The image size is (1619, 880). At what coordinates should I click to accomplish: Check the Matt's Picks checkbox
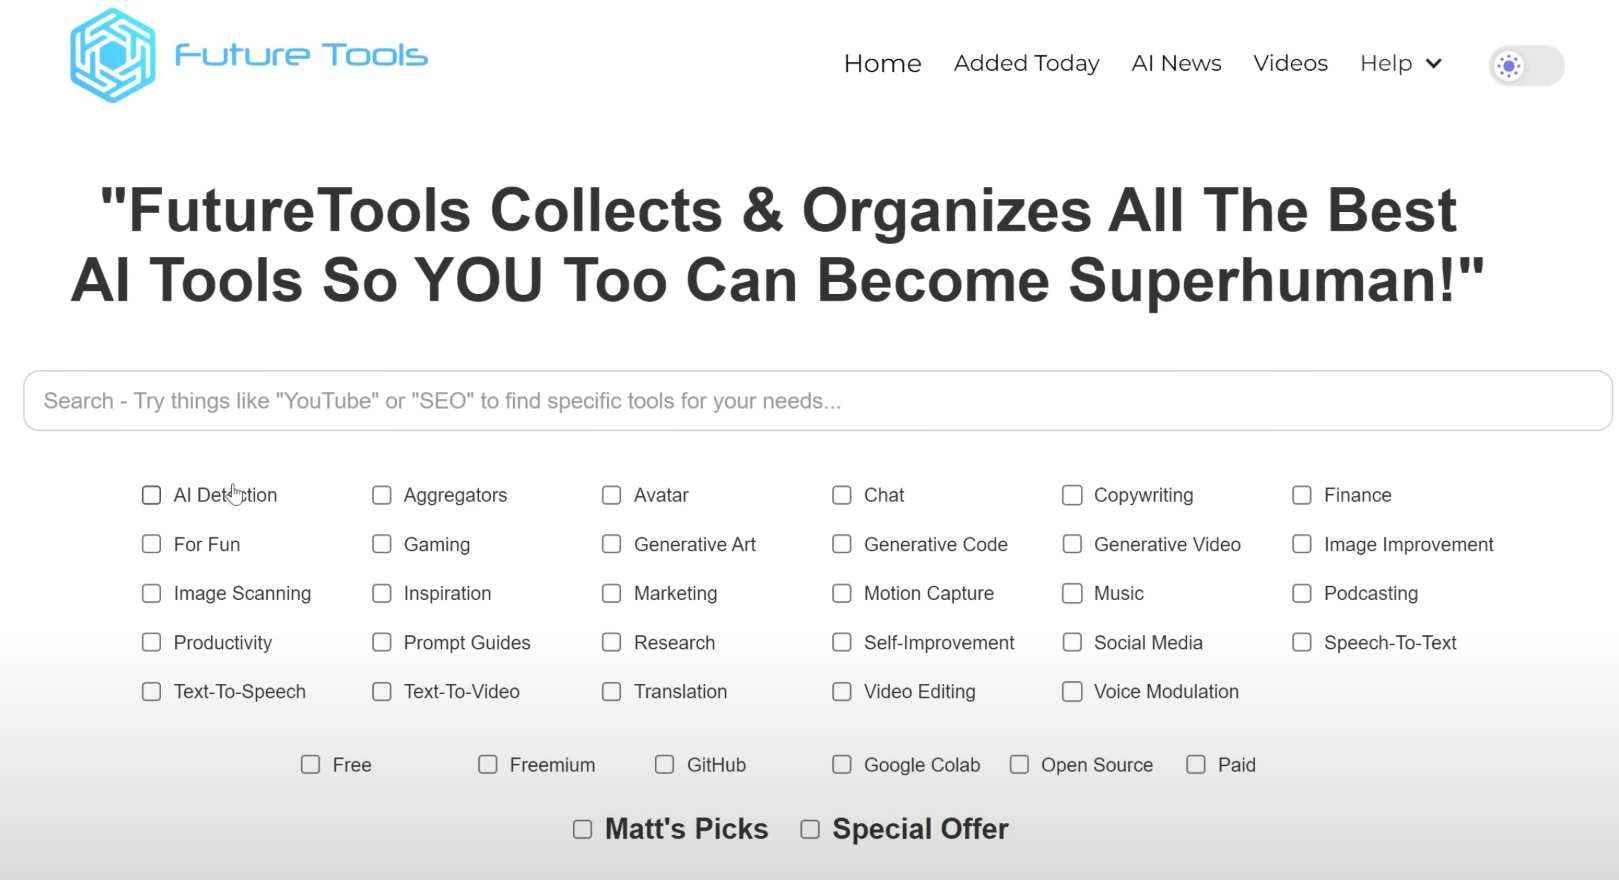click(x=582, y=829)
